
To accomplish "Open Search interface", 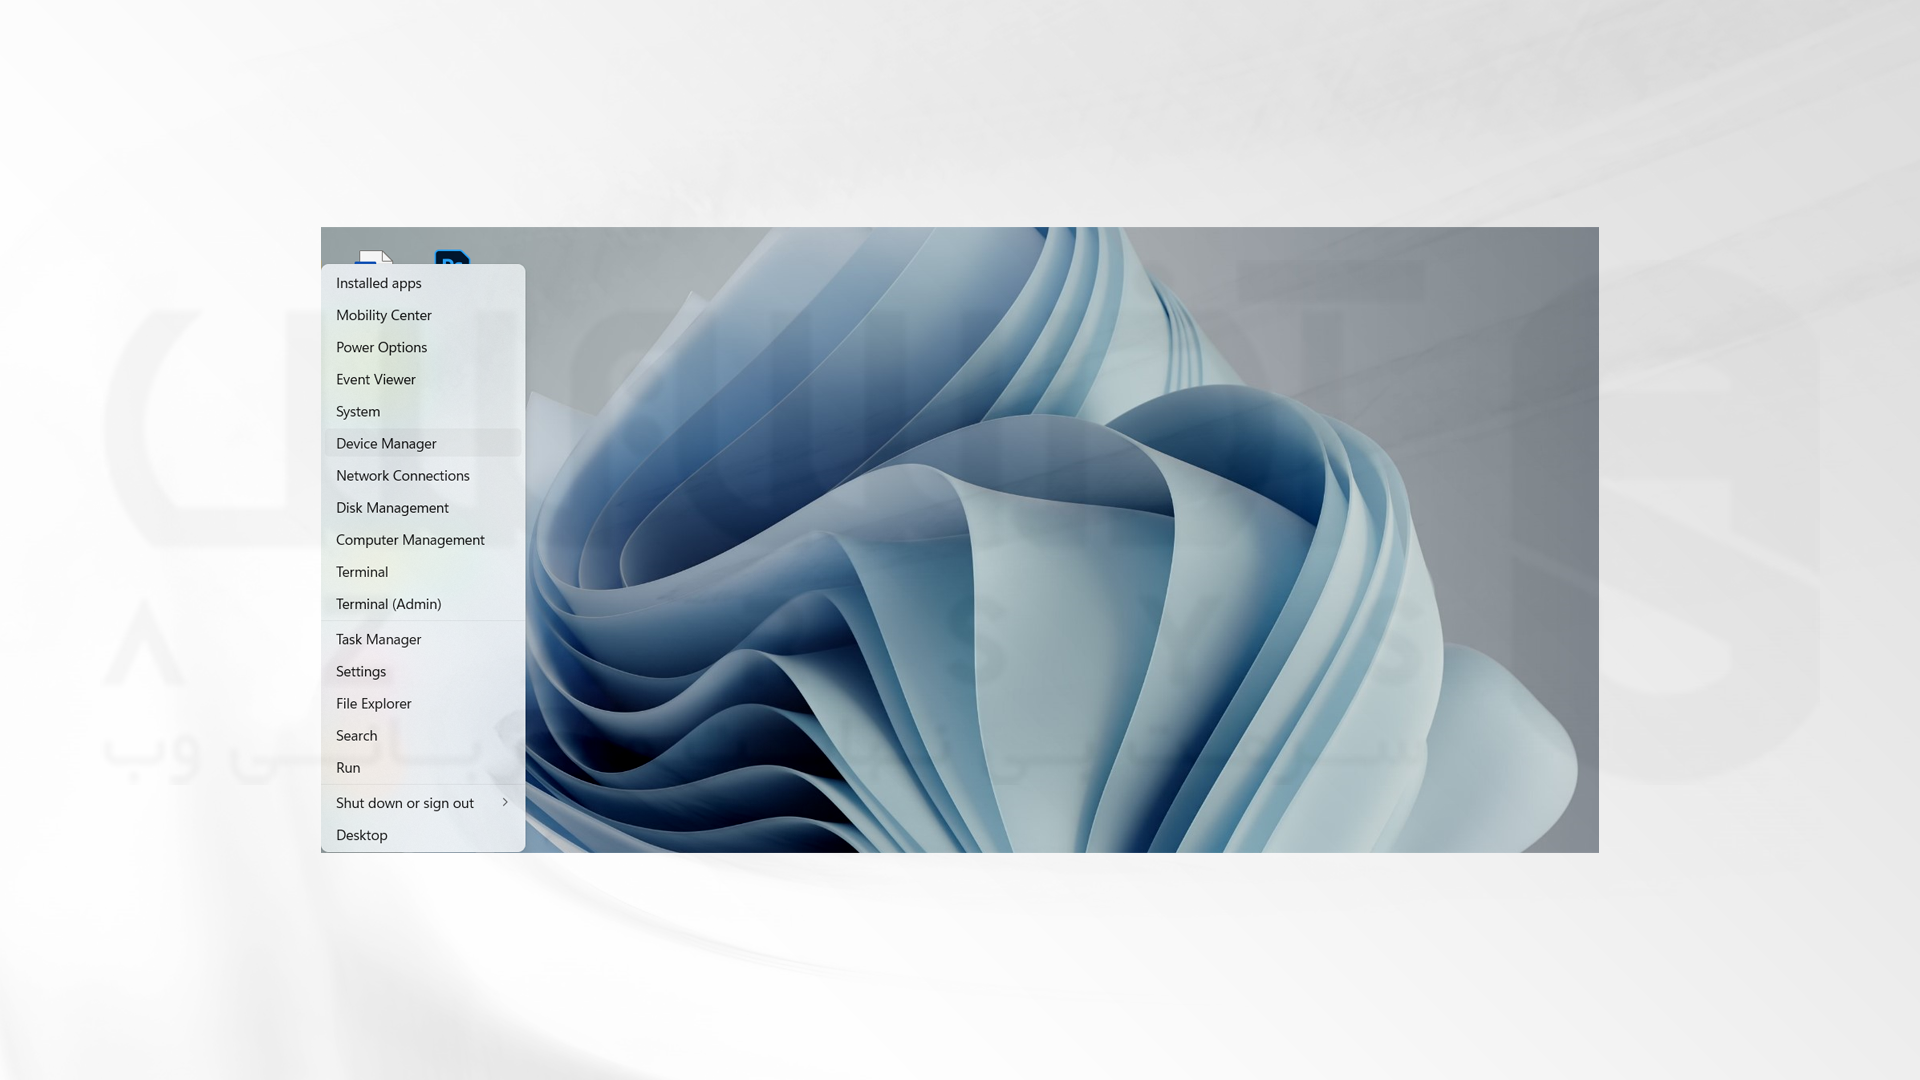I will [356, 735].
